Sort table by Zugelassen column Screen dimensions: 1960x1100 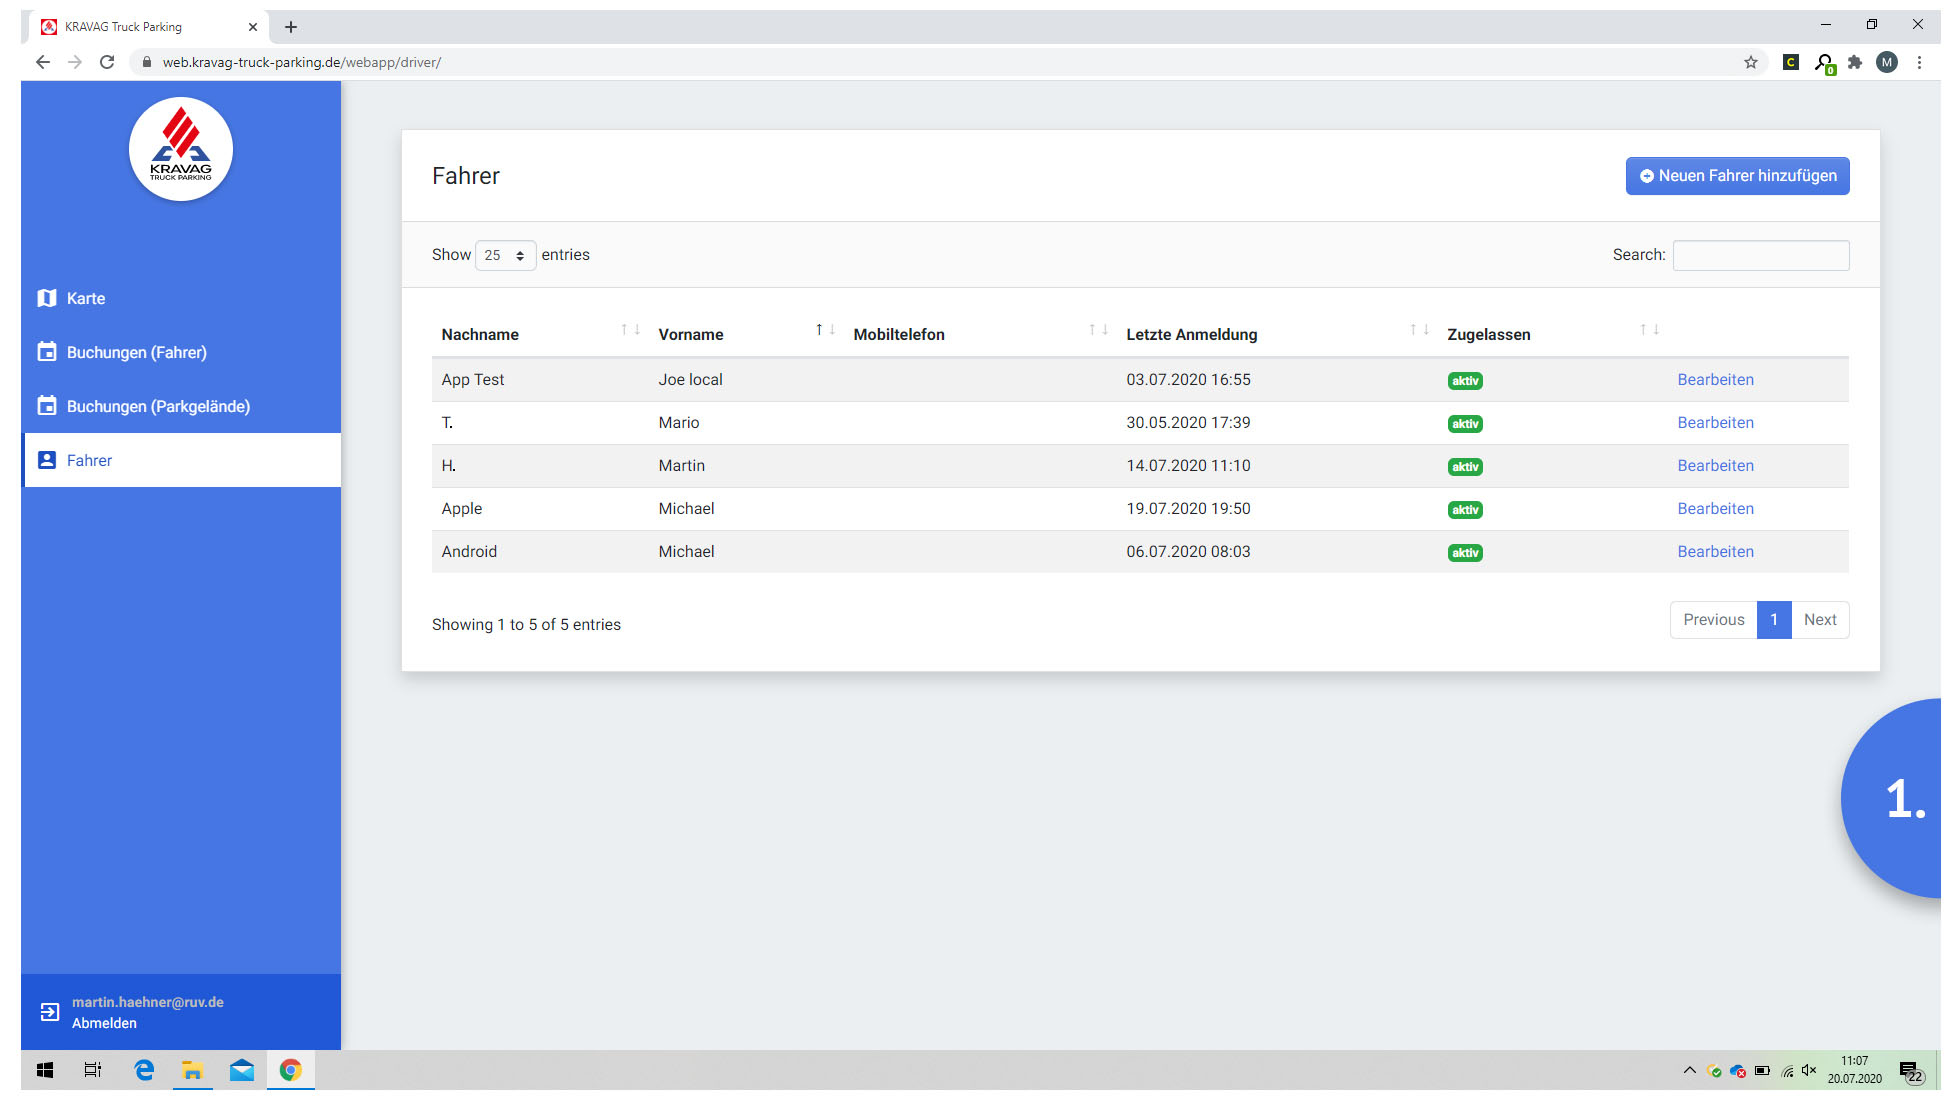(1488, 334)
